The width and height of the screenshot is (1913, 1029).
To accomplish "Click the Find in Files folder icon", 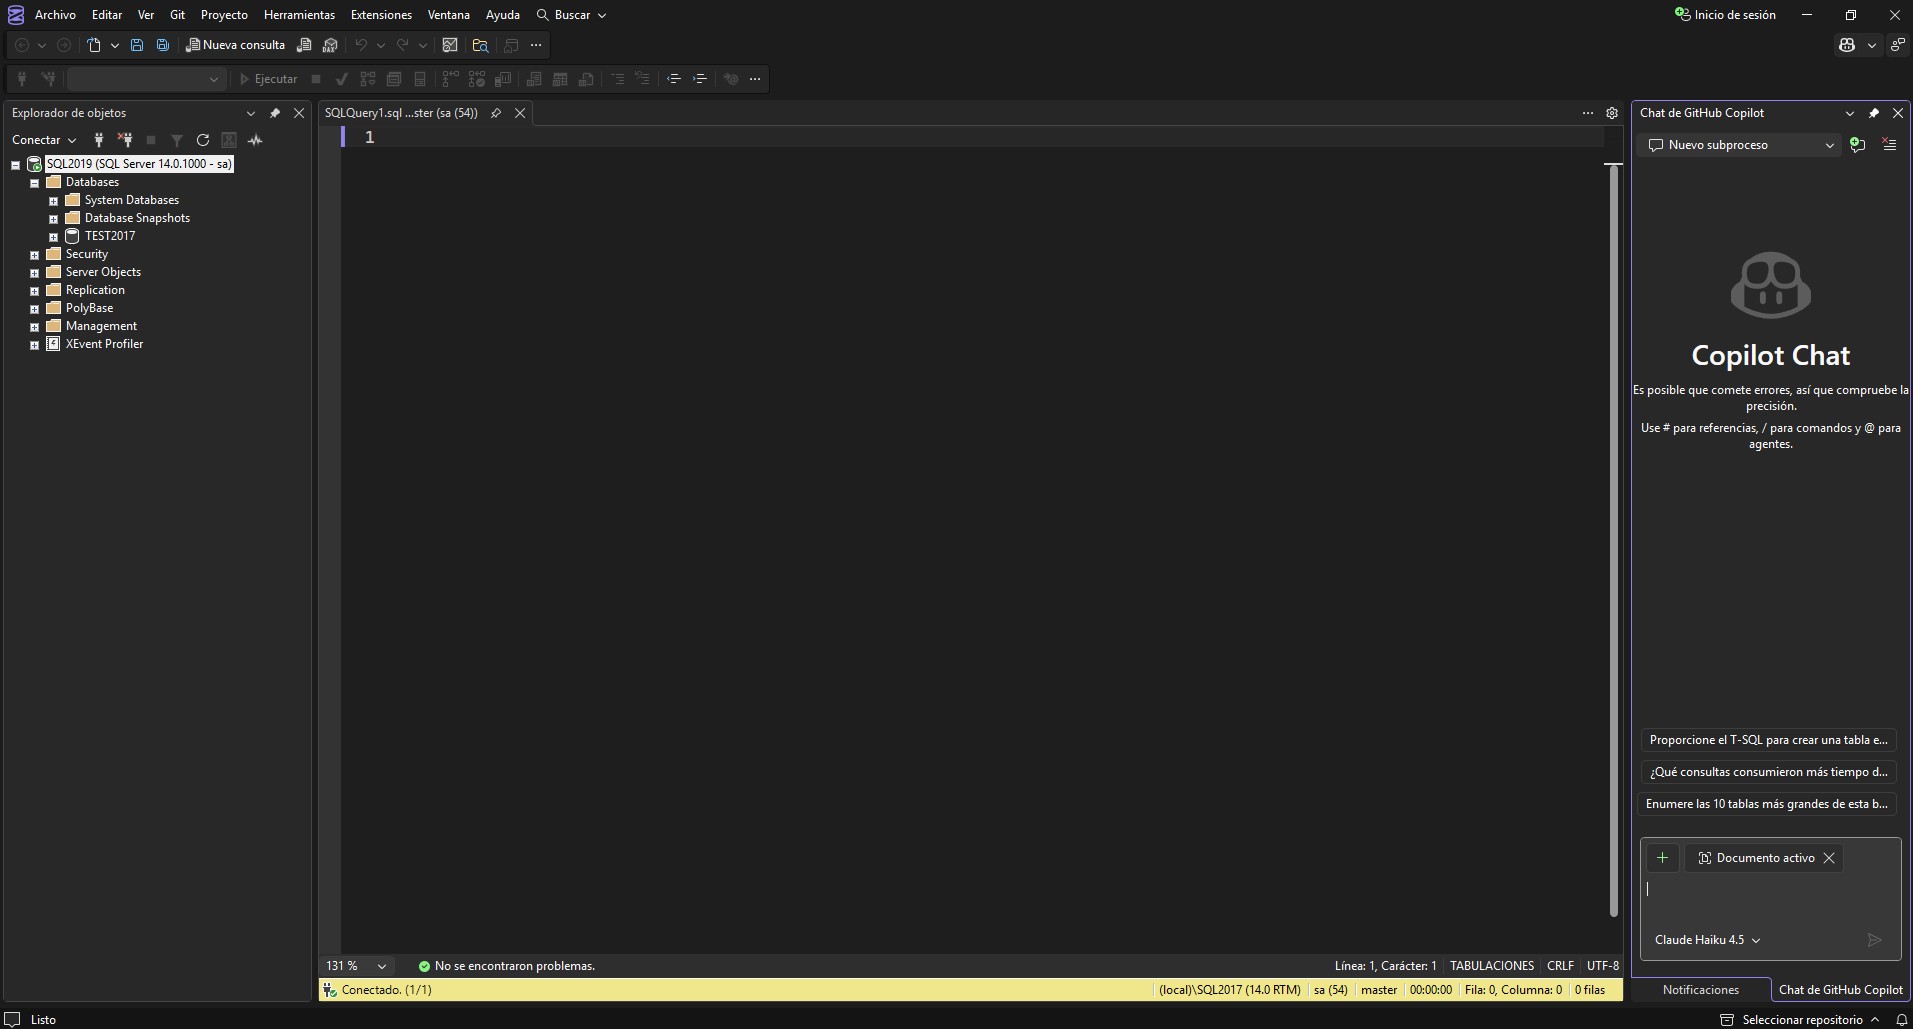I will point(480,45).
